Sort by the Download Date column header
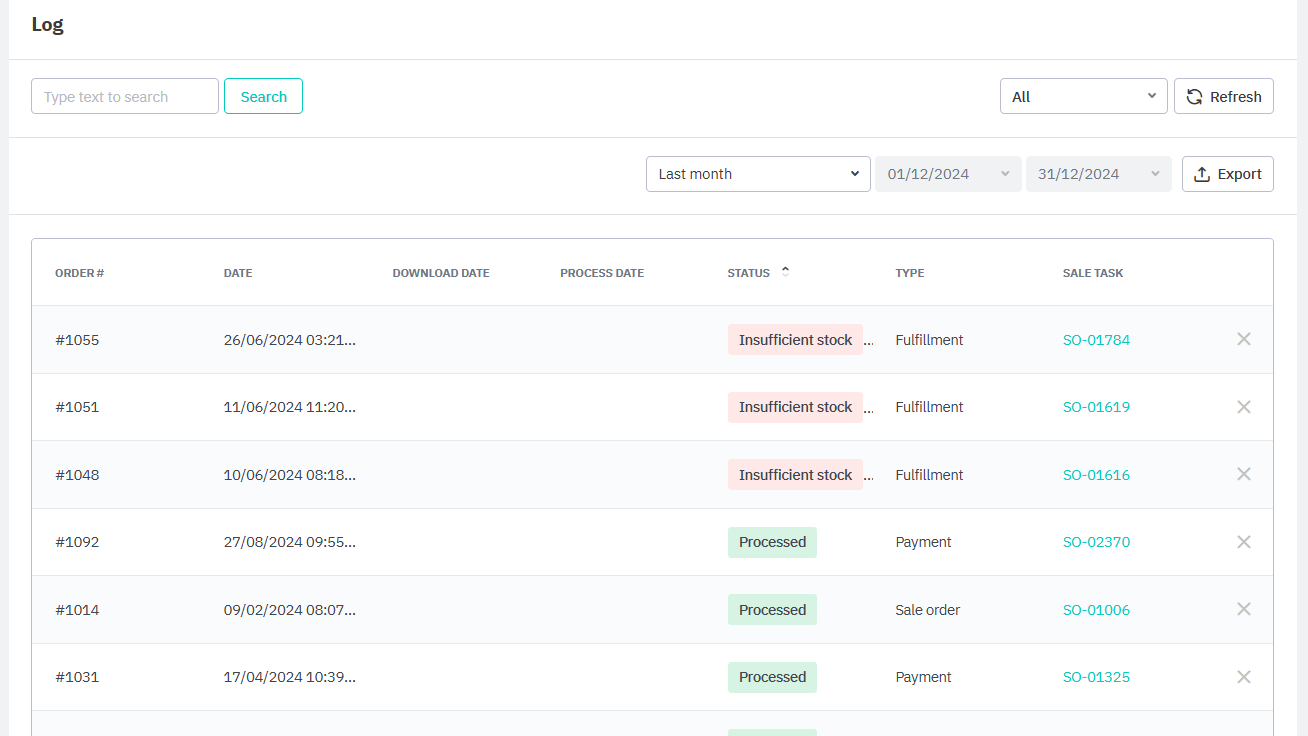This screenshot has width=1308, height=736. (x=441, y=273)
